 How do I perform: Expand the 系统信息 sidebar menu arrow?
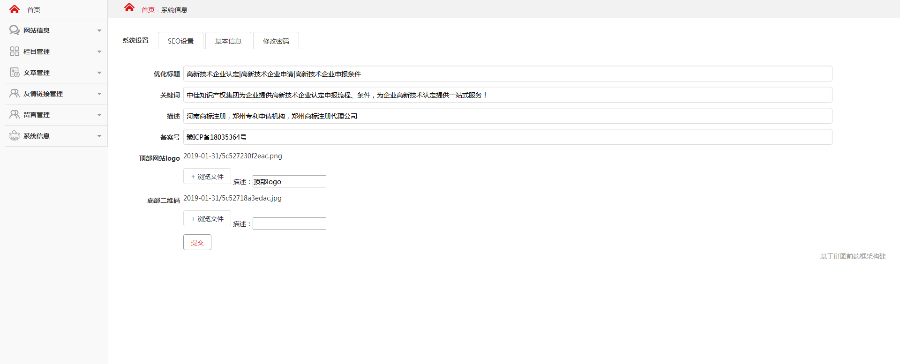tap(99, 137)
